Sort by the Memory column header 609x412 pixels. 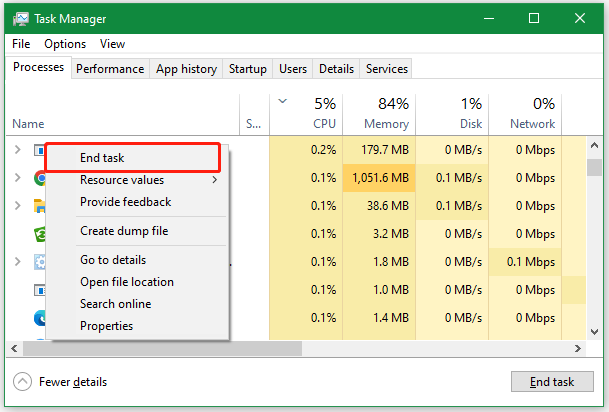coord(379,115)
